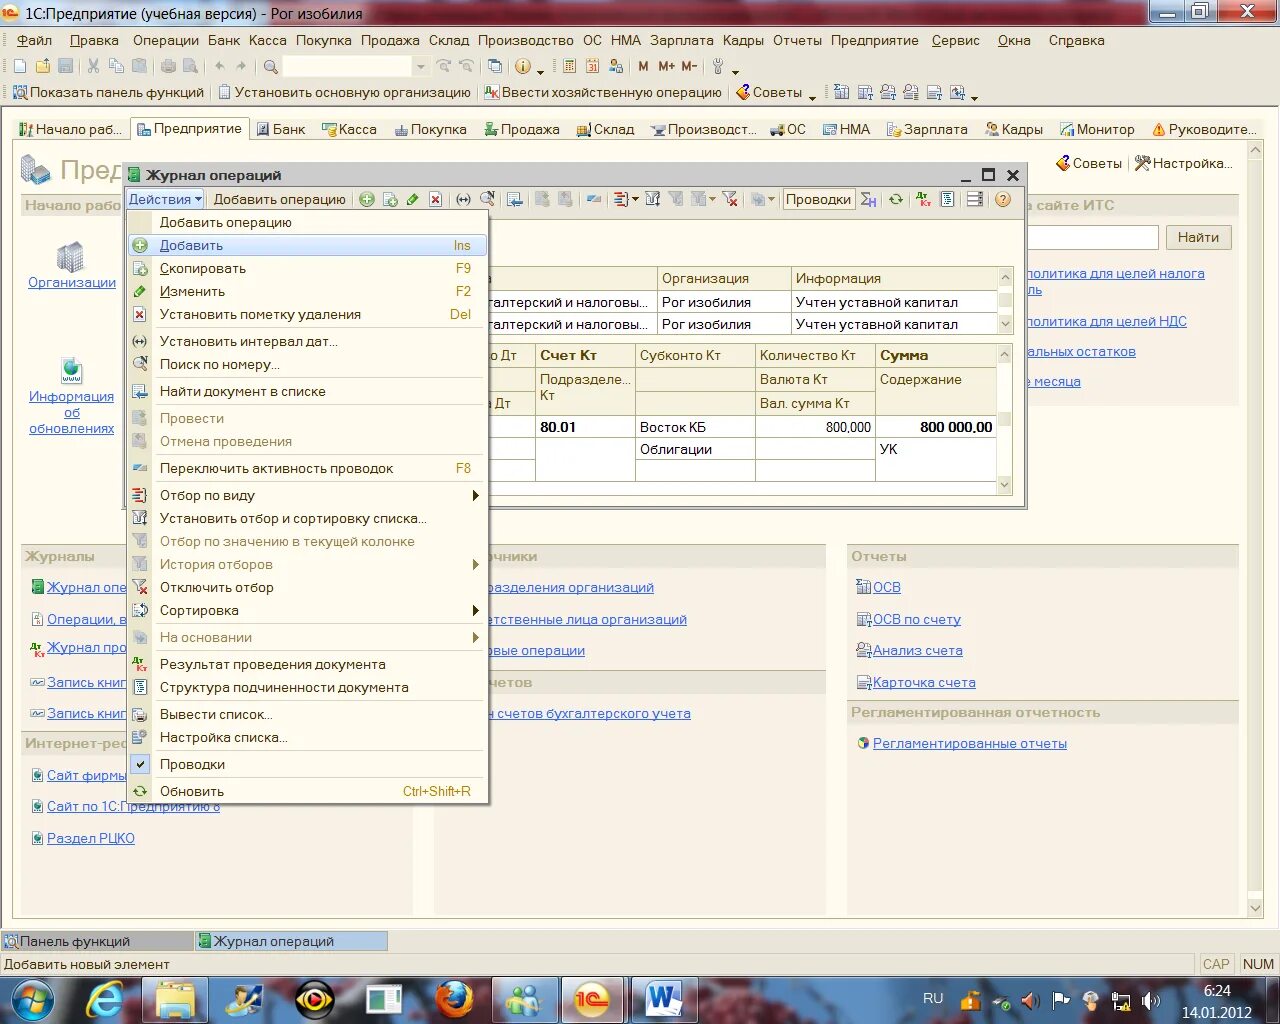The height and width of the screenshot is (1024, 1280).
Task: Open Firefox from the Windows taskbar
Action: pyautogui.click(x=453, y=999)
